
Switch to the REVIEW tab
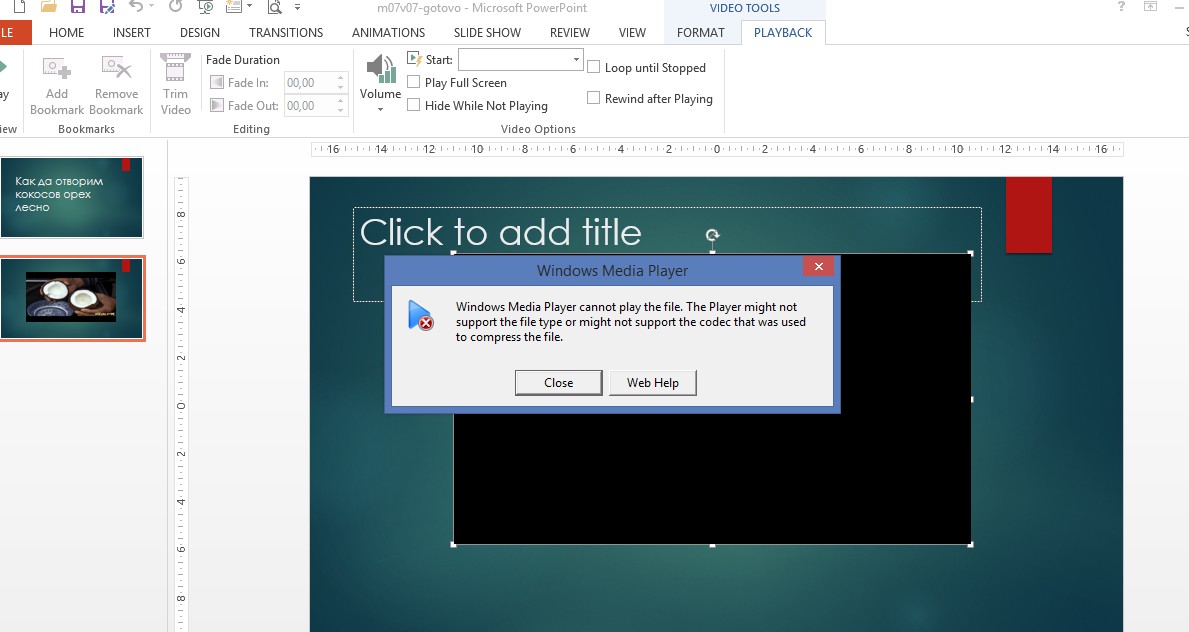569,33
